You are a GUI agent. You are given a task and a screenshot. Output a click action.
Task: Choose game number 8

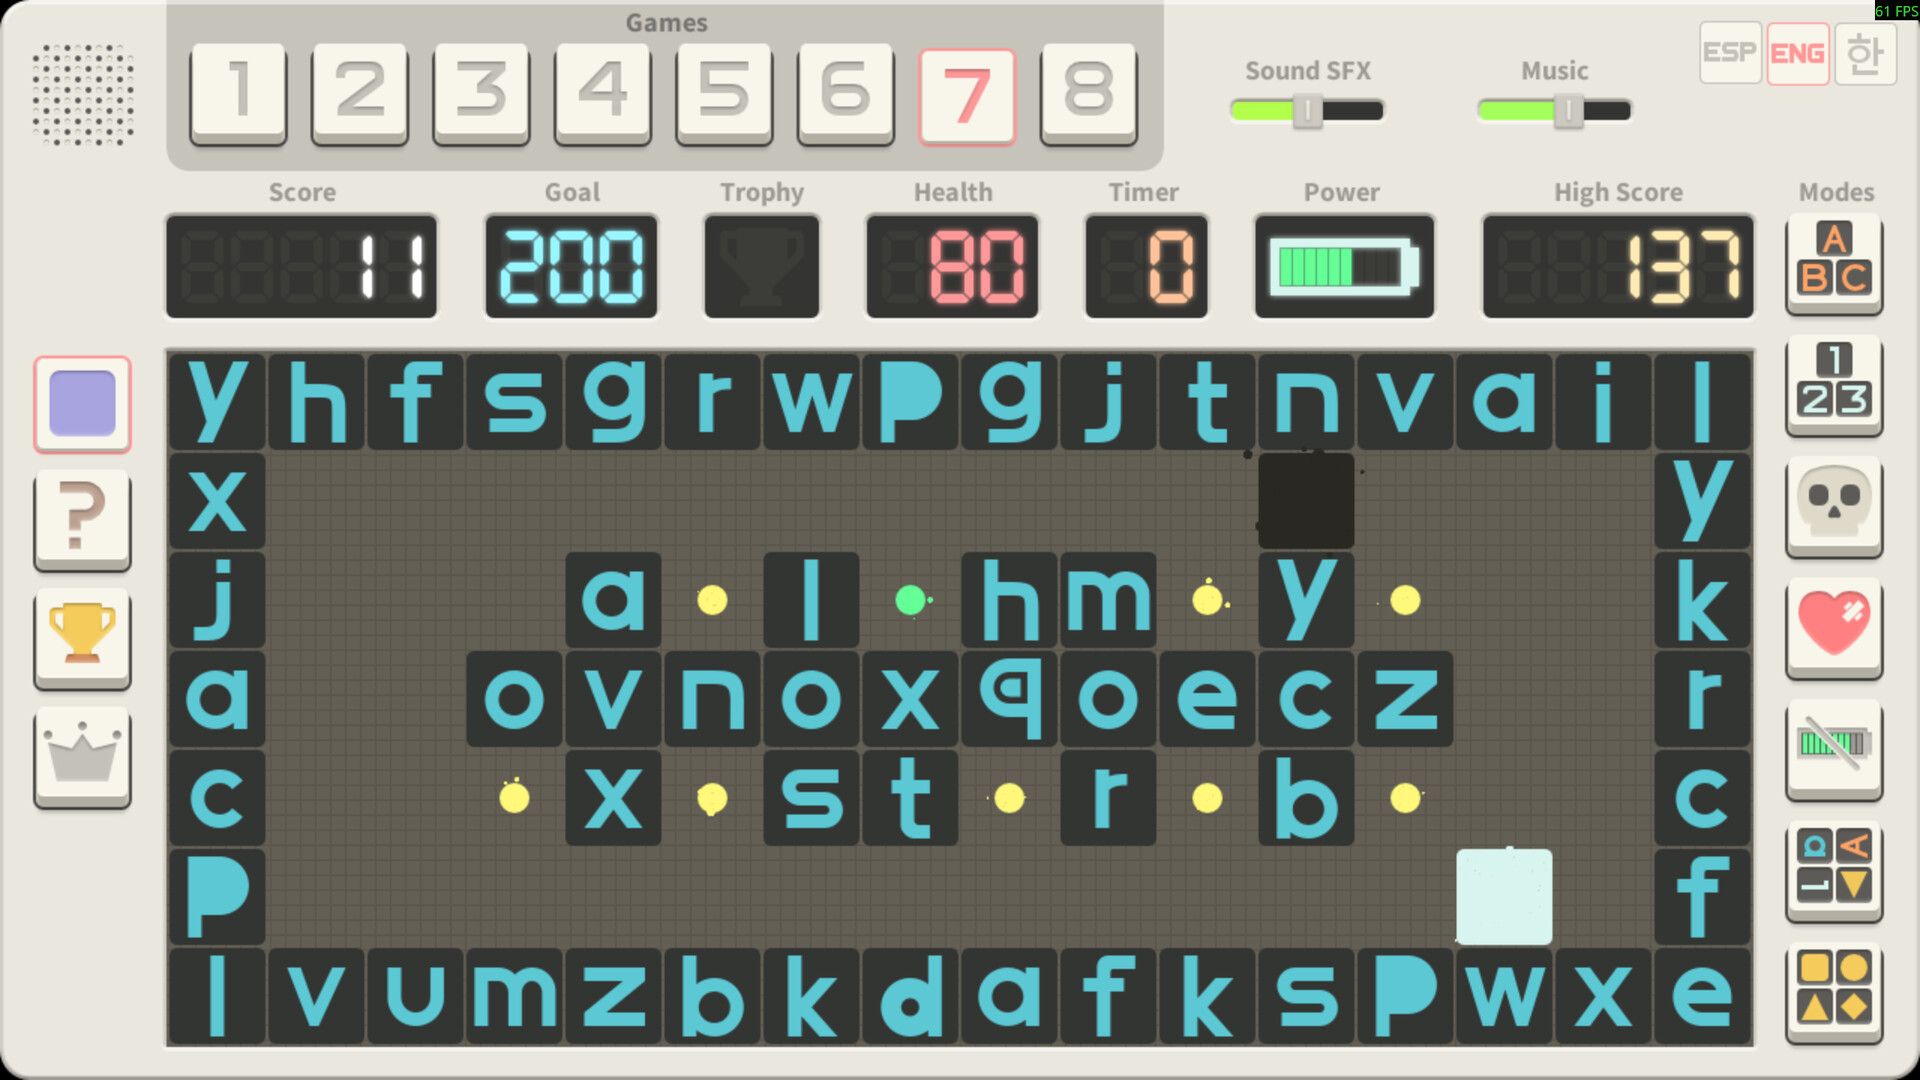pyautogui.click(x=1088, y=92)
